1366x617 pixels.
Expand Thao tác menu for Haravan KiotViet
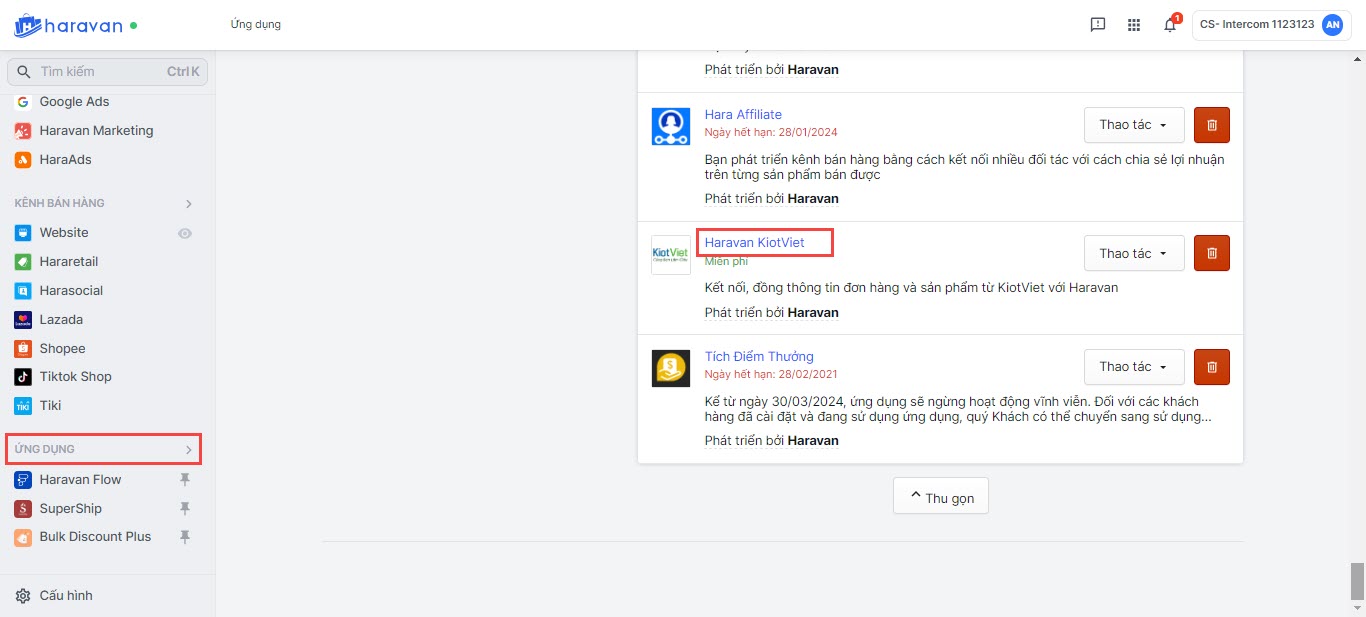click(x=1133, y=253)
